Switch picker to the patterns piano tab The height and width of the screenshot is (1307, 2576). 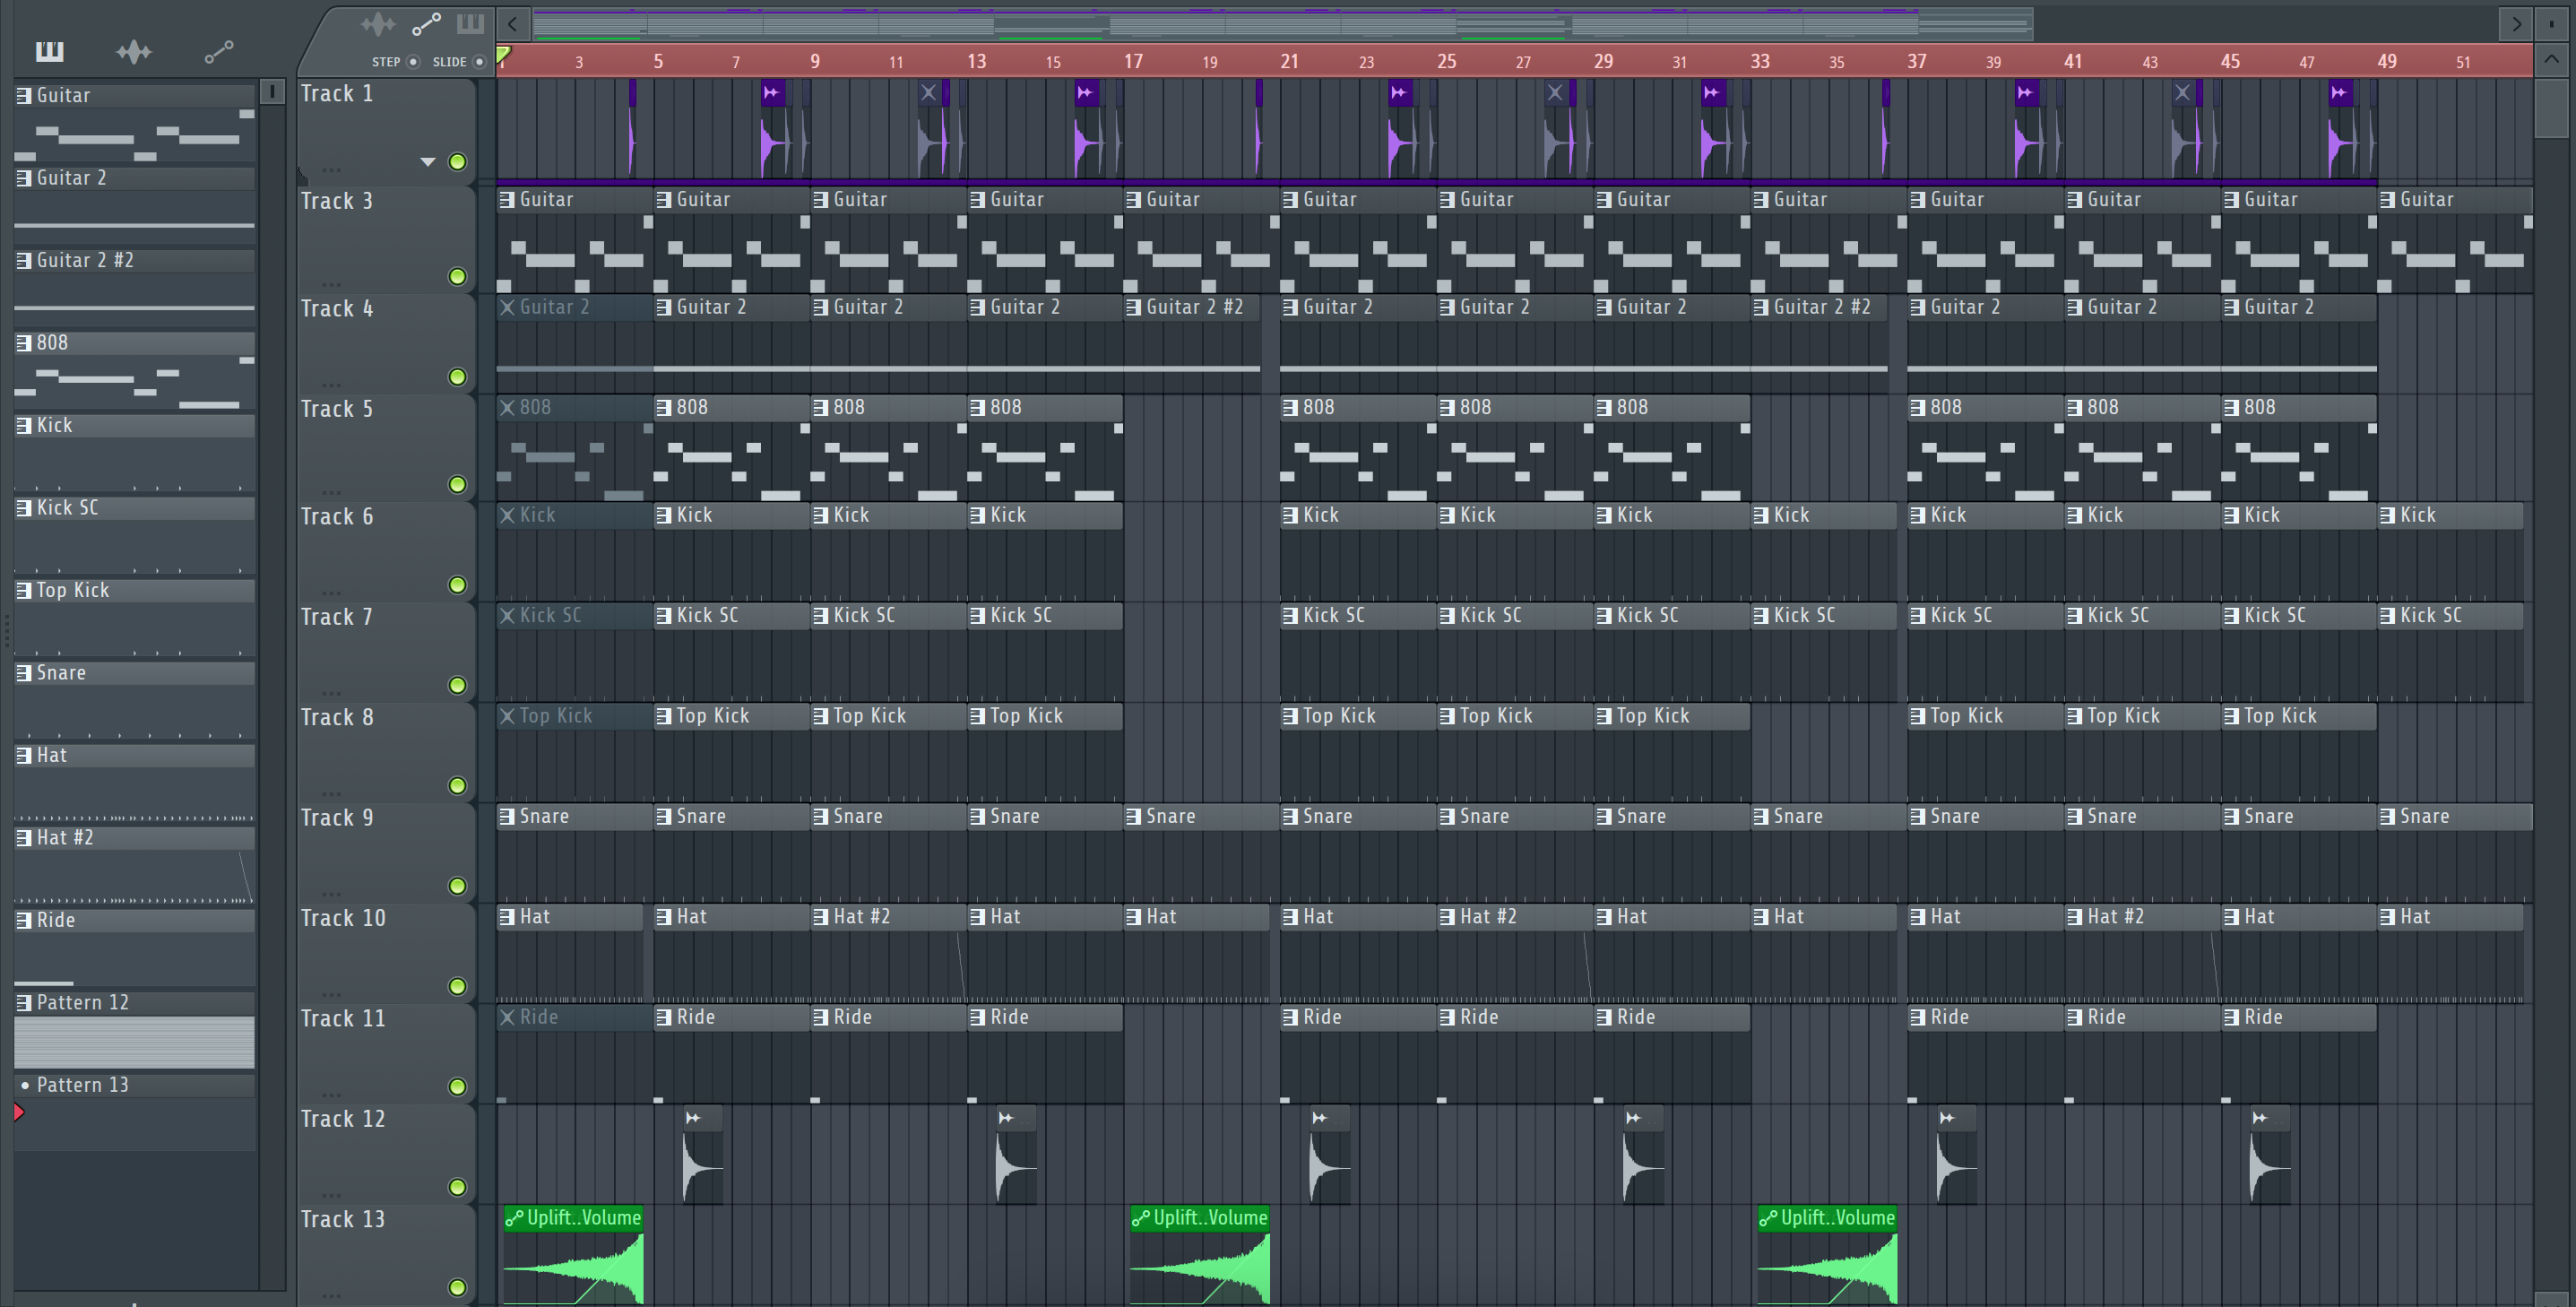coord(49,51)
